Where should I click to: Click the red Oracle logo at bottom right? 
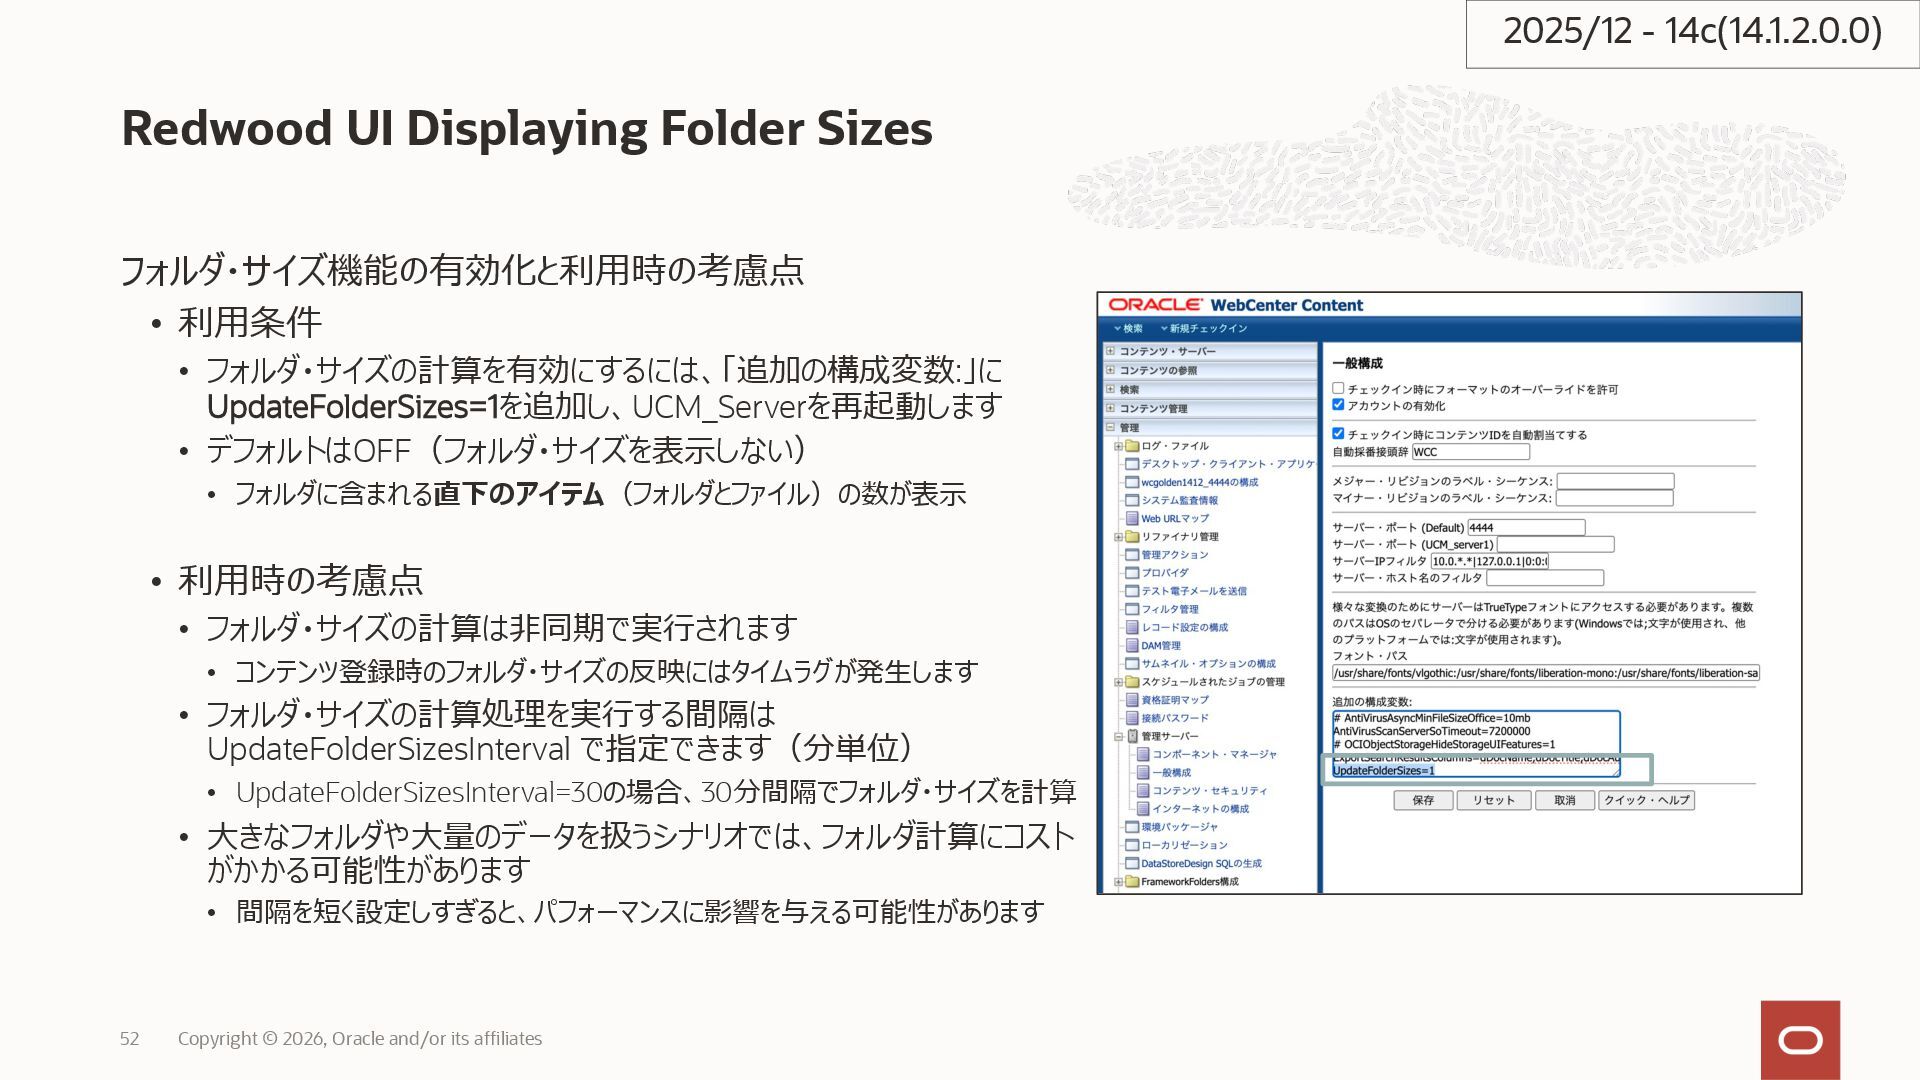(x=1800, y=1040)
